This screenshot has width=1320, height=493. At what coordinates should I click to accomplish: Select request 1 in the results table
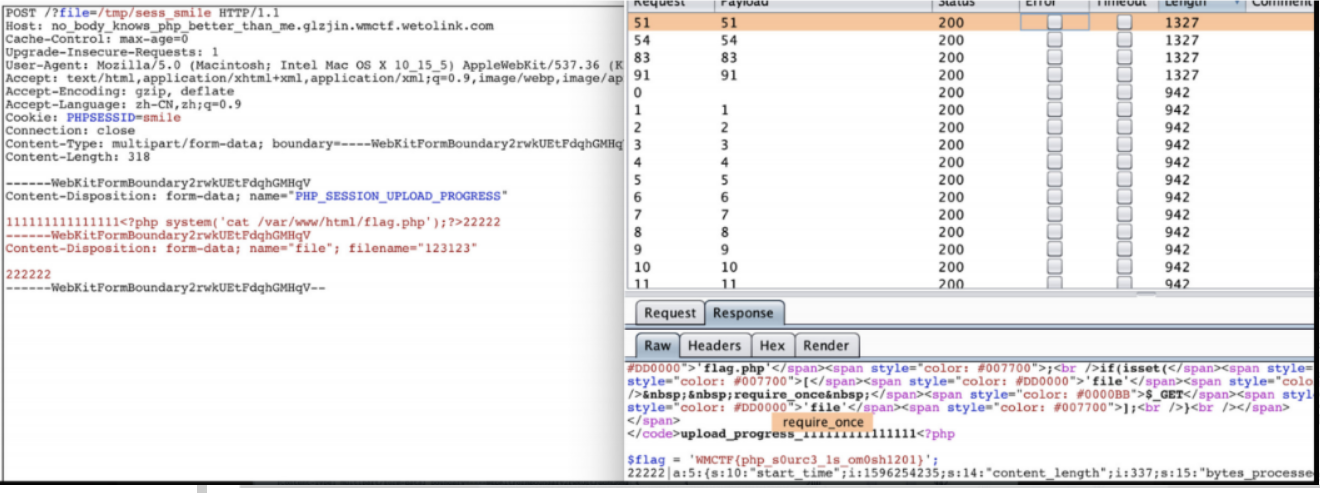(x=972, y=110)
